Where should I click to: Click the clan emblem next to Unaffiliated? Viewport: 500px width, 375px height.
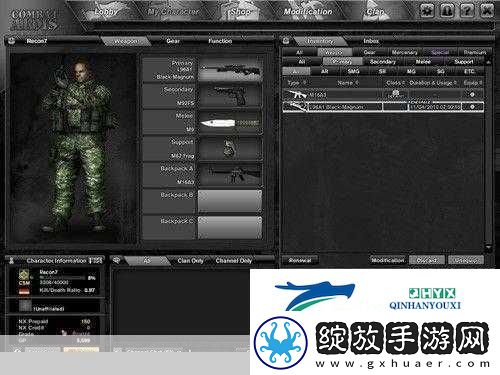(x=25, y=306)
